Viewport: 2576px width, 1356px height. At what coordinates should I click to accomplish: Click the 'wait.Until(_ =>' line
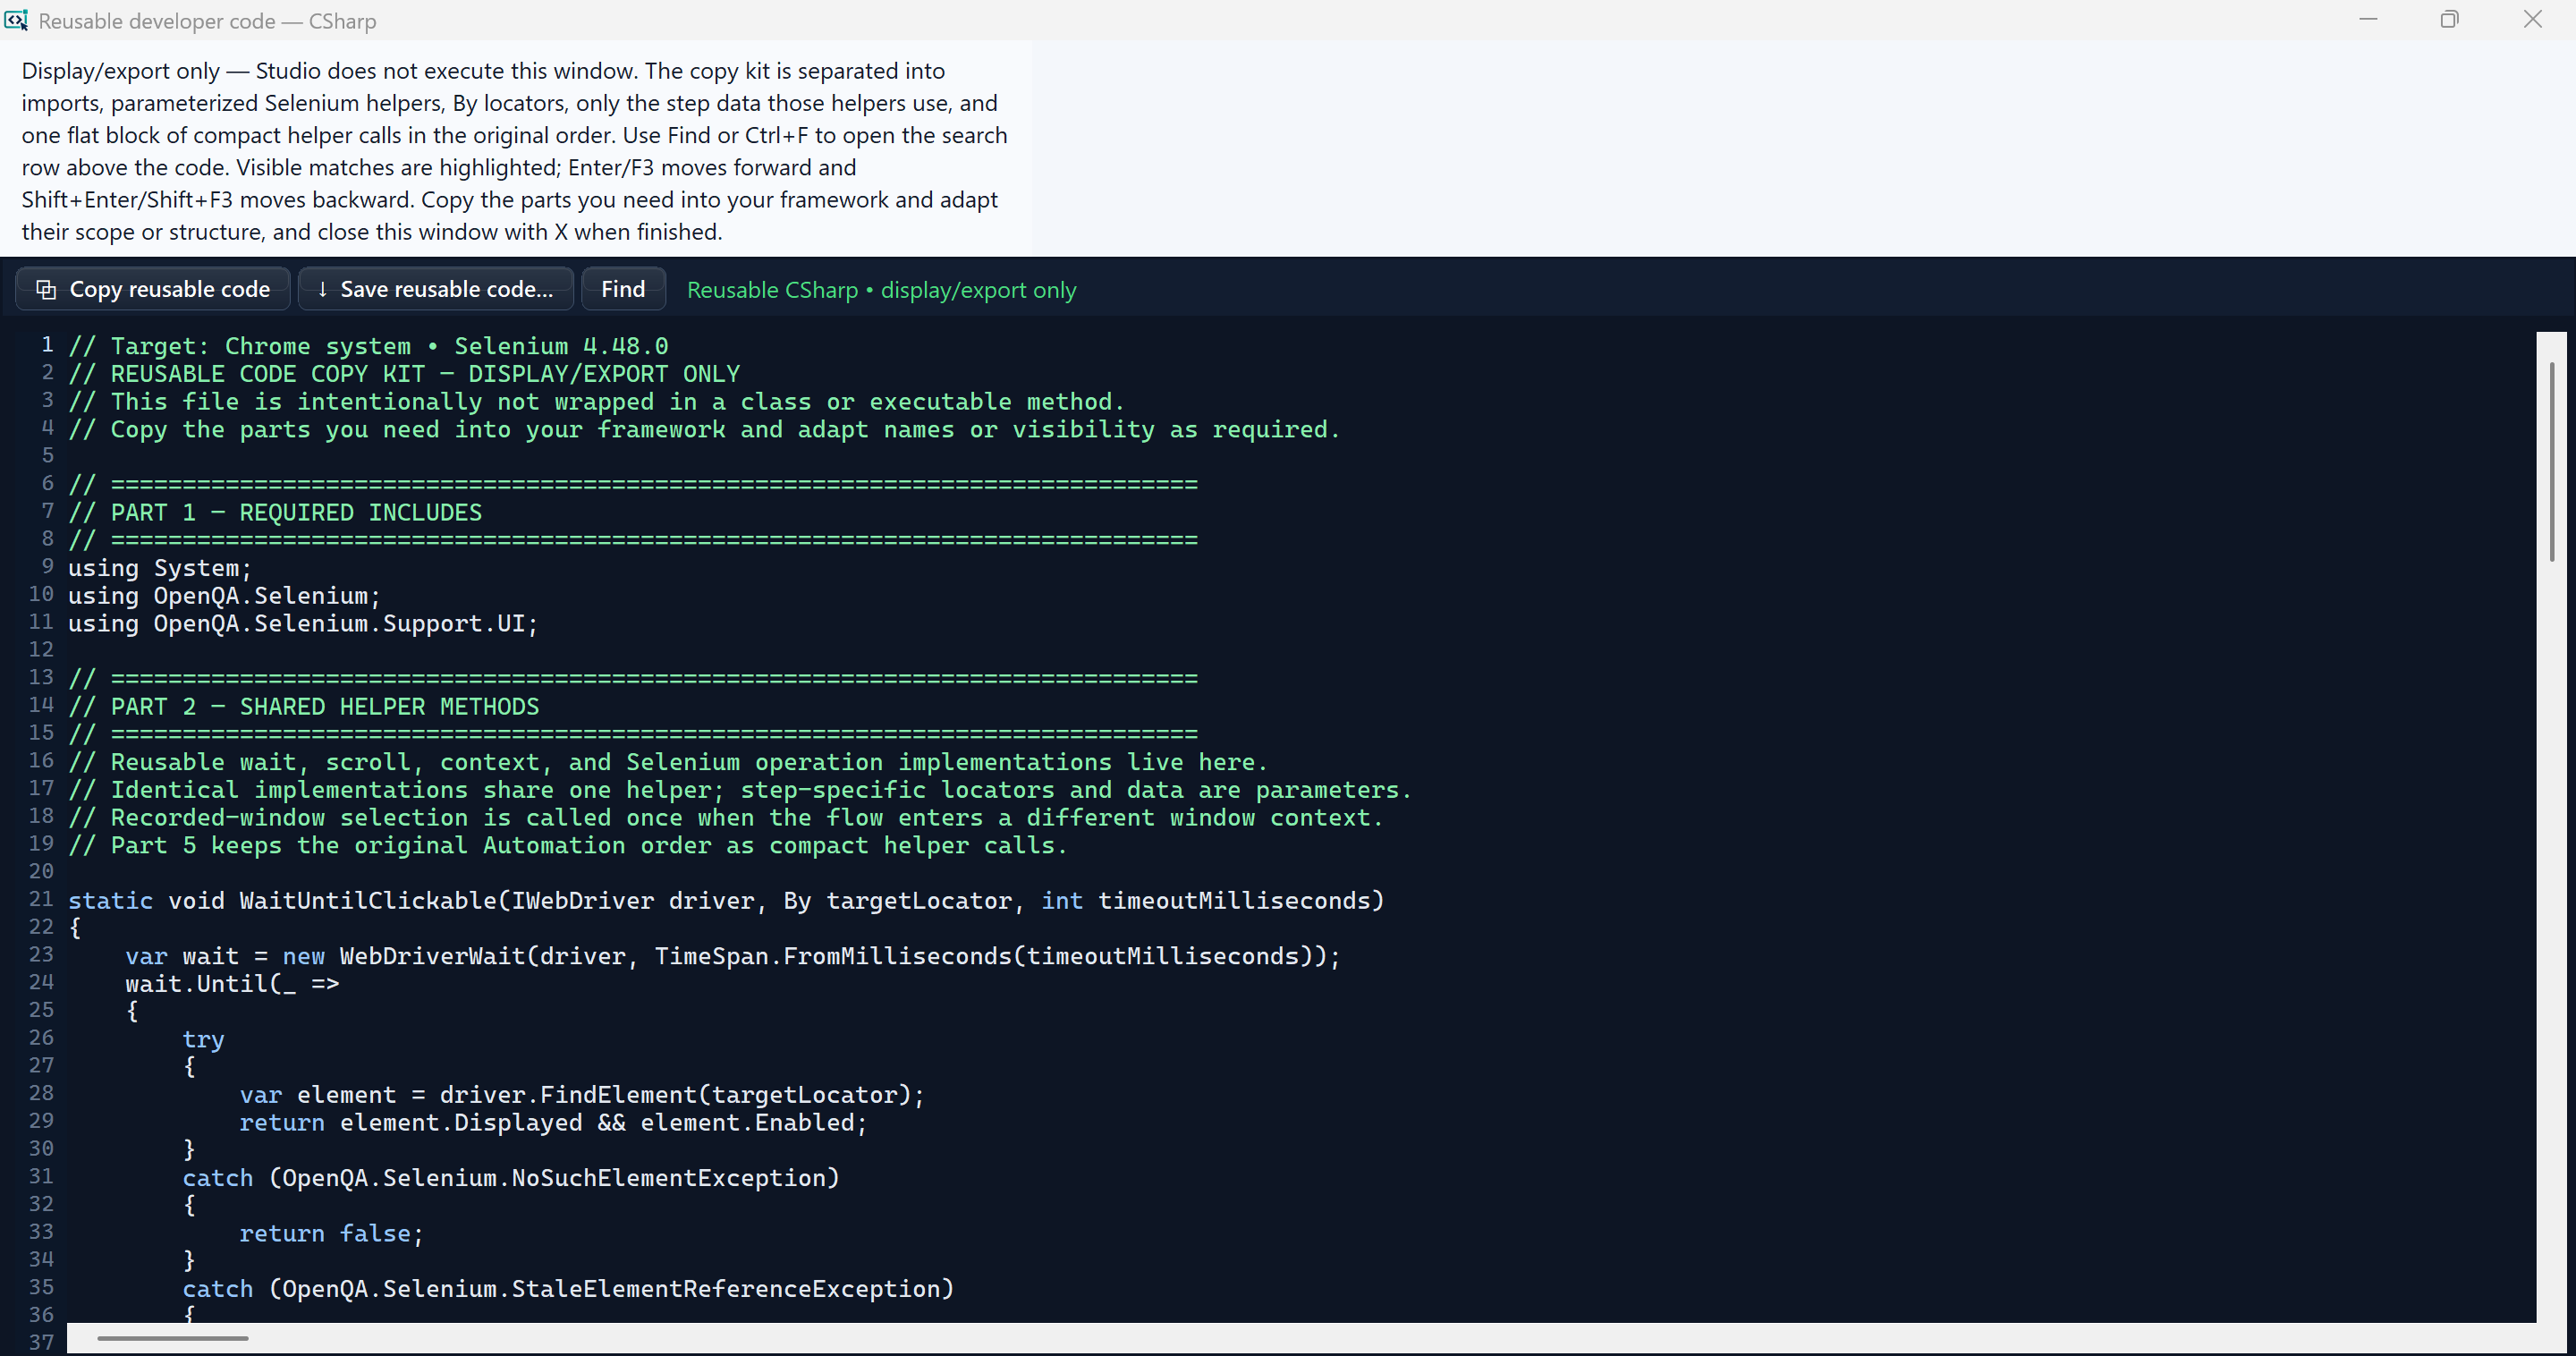232,984
